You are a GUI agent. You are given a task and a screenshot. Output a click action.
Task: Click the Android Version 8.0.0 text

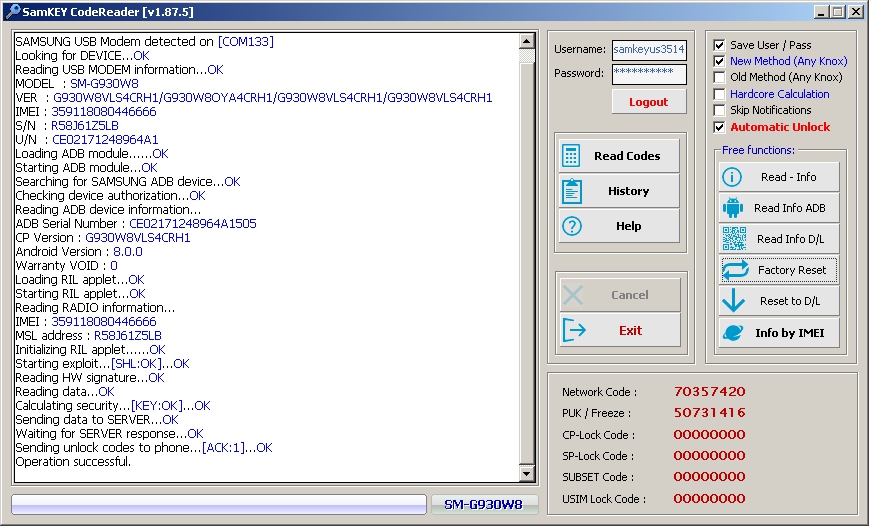coord(128,252)
